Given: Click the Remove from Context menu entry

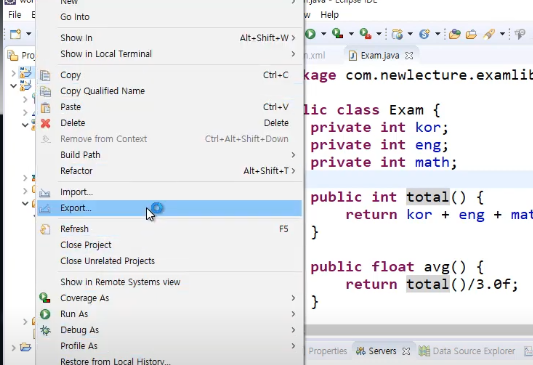Looking at the screenshot, I should 169,139.
